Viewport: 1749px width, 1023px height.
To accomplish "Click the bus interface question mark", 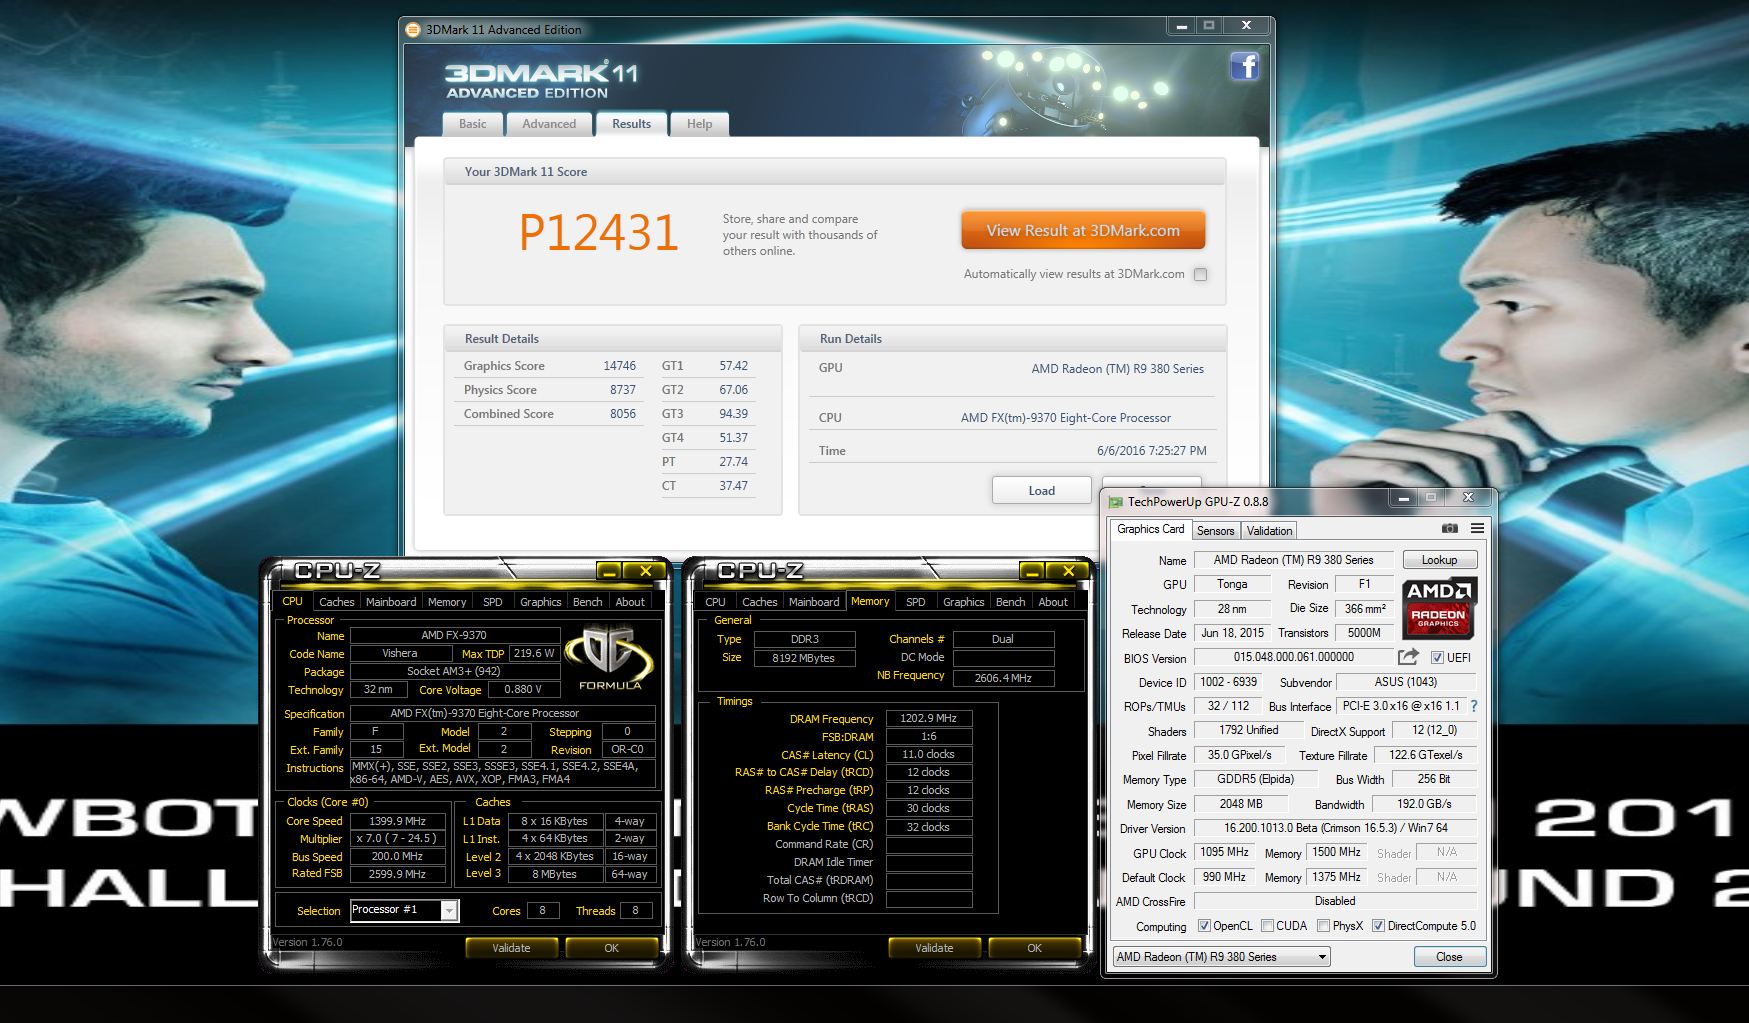I will click(1474, 706).
